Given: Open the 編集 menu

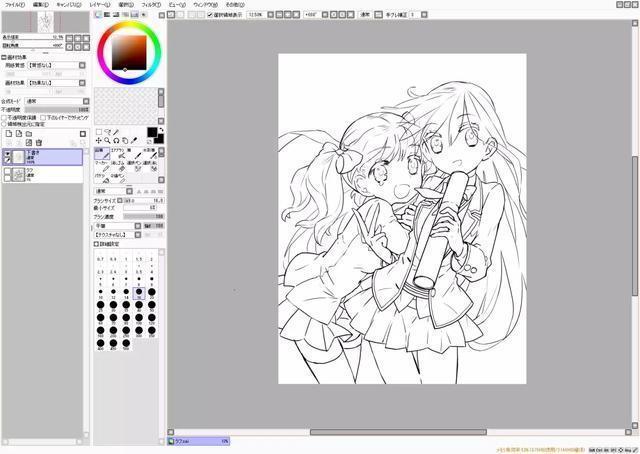Looking at the screenshot, I should 40,5.
